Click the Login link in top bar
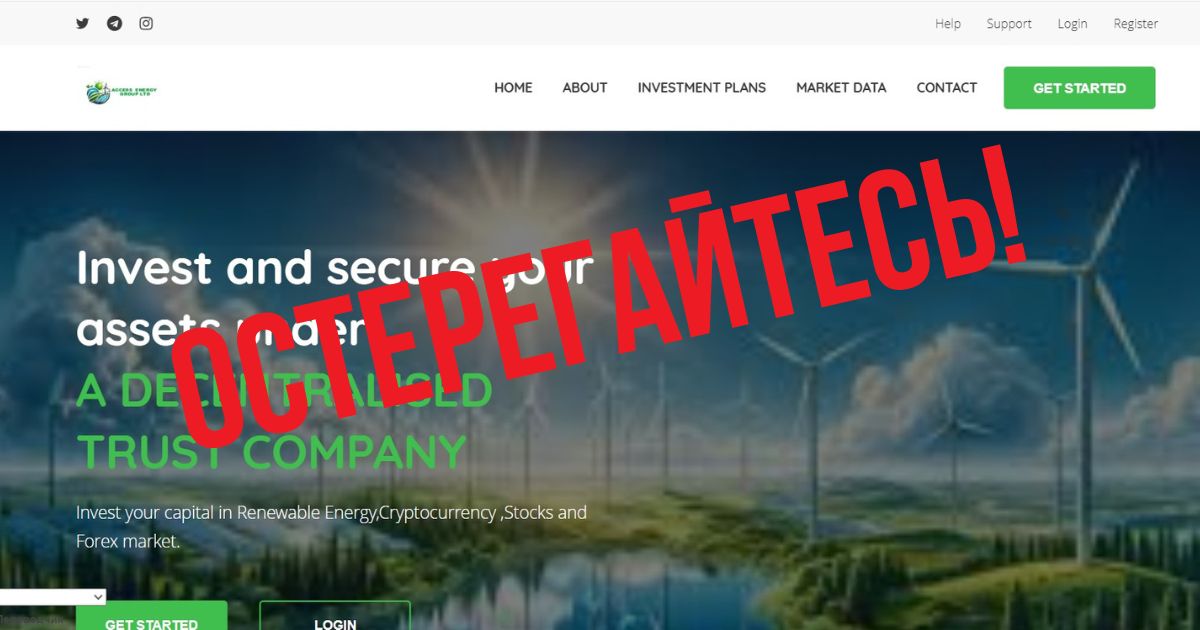This screenshot has height=630, width=1200. pos(1072,23)
